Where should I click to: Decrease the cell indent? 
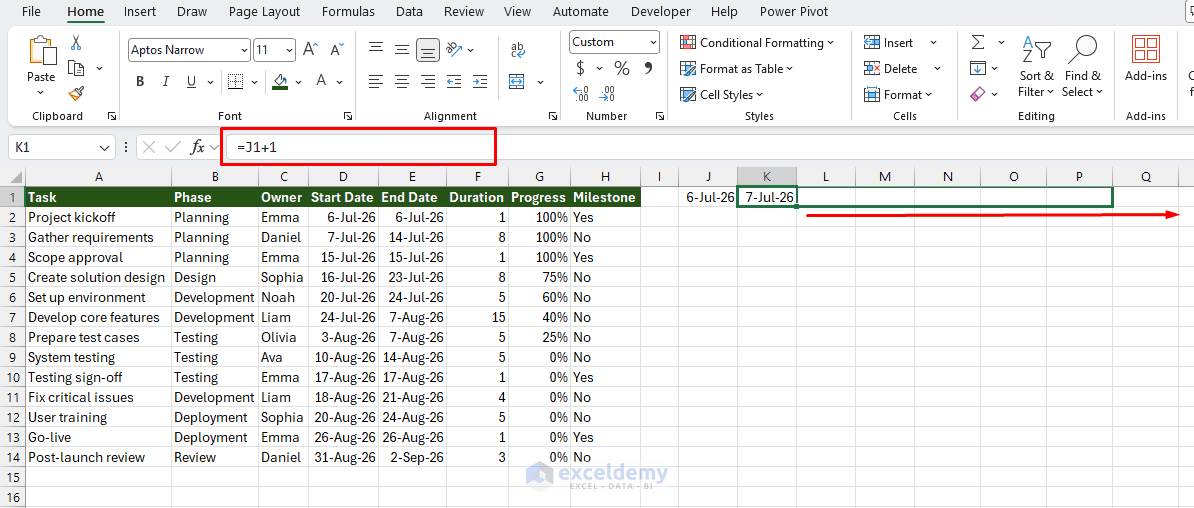(454, 81)
